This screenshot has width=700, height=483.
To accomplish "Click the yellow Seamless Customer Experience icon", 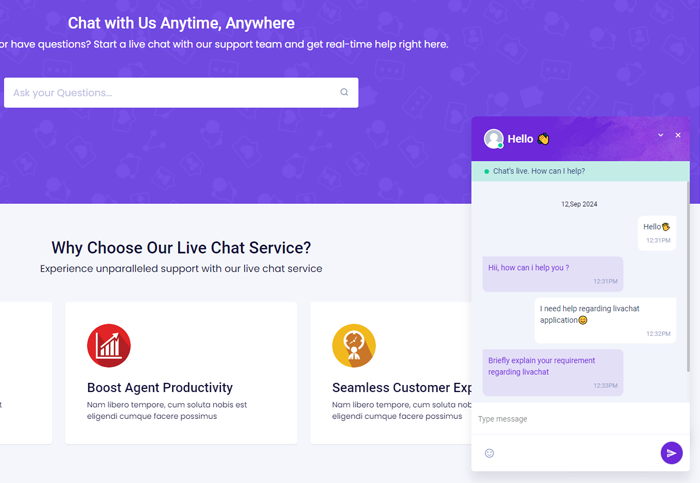I will pyautogui.click(x=354, y=346).
